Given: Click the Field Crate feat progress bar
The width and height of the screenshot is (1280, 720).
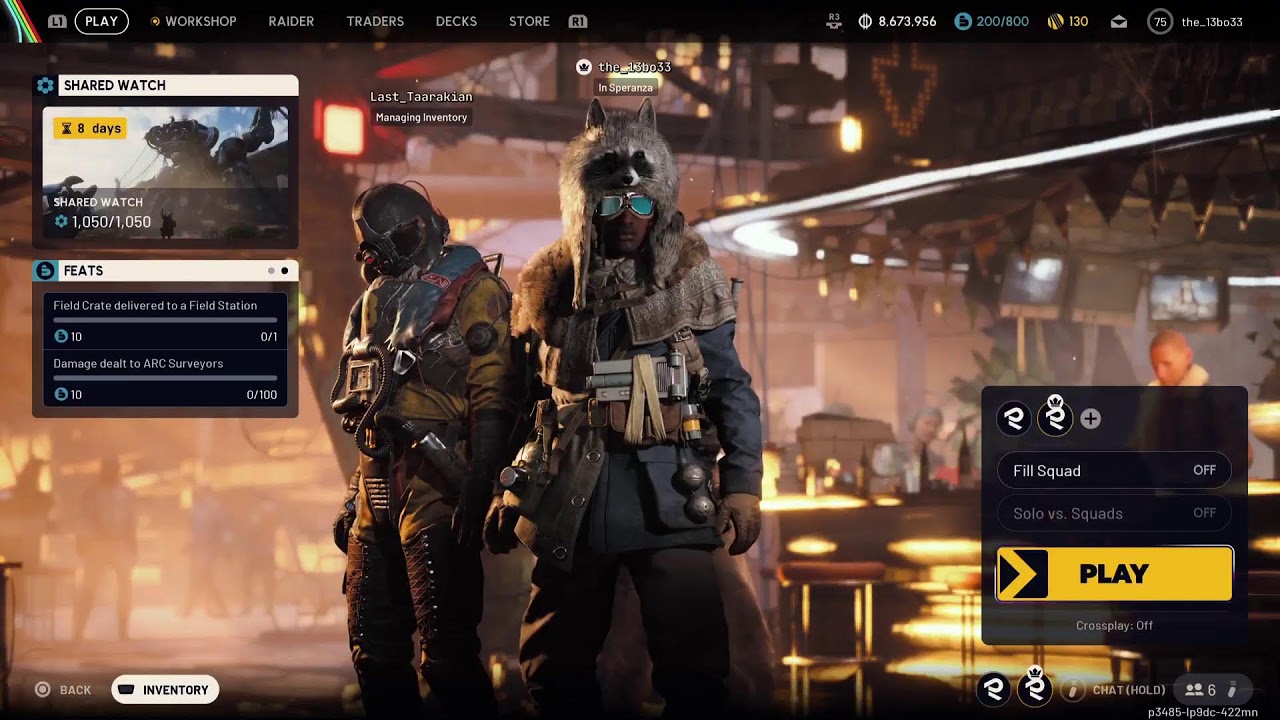Looking at the screenshot, I should click(165, 320).
